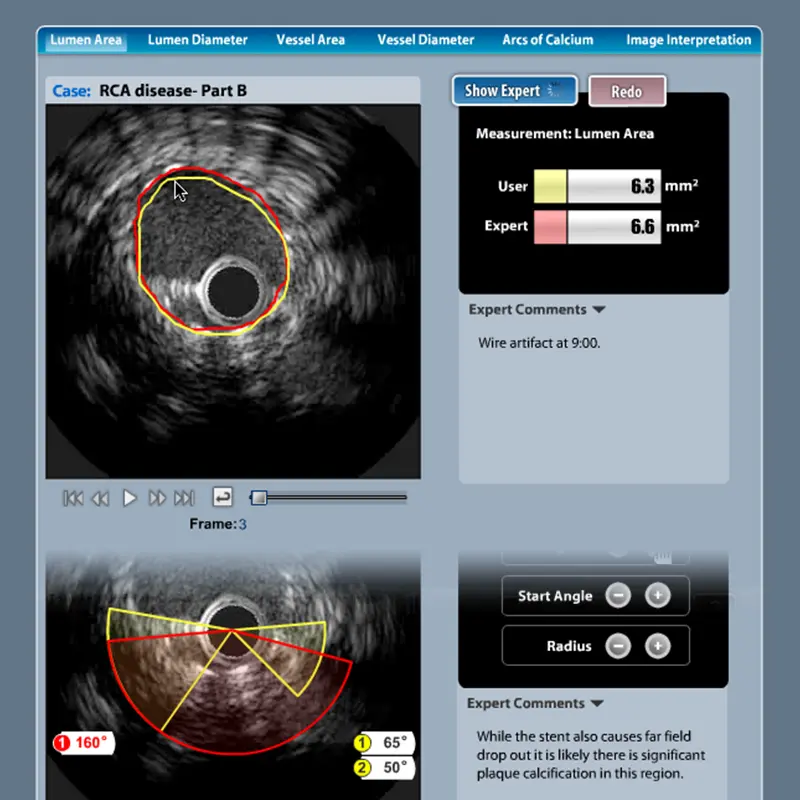Image resolution: width=800 pixels, height=800 pixels.
Task: Play the IVUS frame sequence
Action: [x=129, y=498]
